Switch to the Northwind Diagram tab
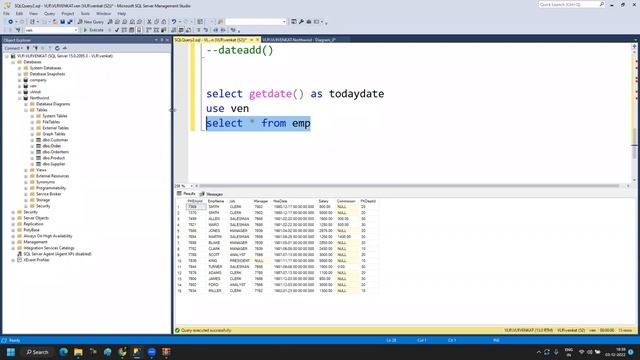 (x=299, y=40)
